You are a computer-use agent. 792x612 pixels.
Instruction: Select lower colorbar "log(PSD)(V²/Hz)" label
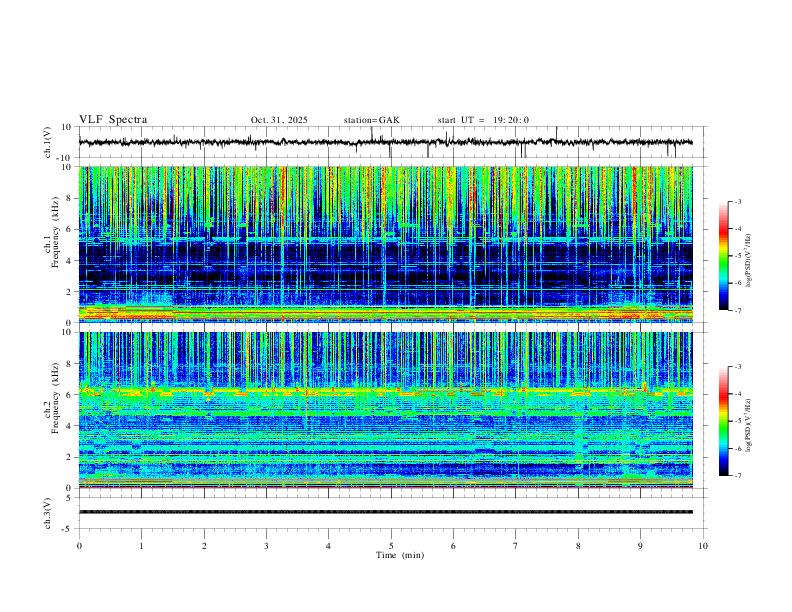pos(748,425)
